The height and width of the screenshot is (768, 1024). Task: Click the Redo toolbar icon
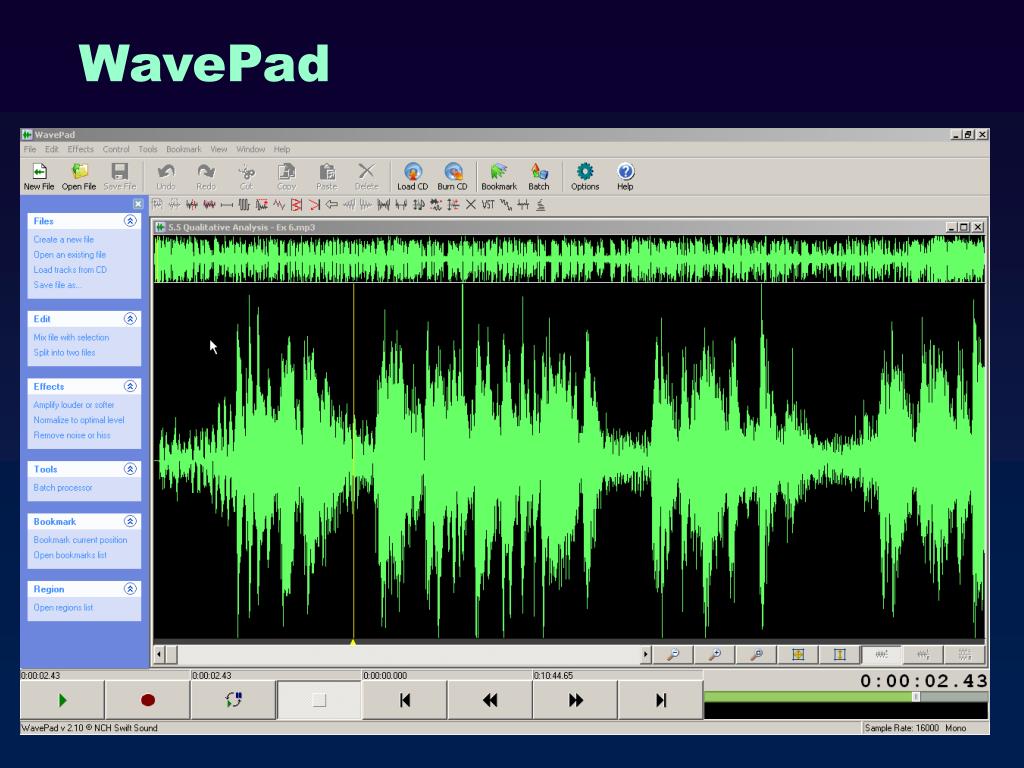tap(206, 177)
